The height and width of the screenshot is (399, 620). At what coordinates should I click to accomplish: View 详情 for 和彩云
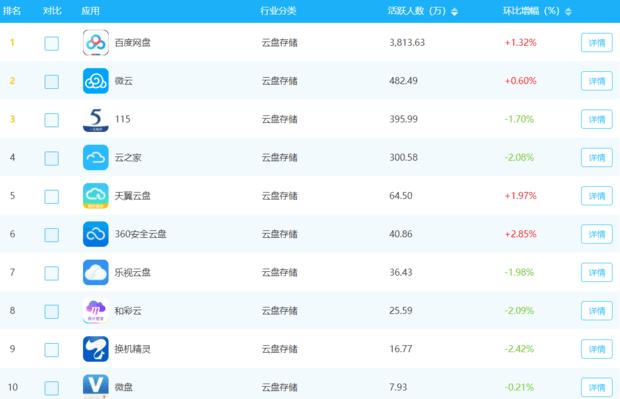point(597,311)
